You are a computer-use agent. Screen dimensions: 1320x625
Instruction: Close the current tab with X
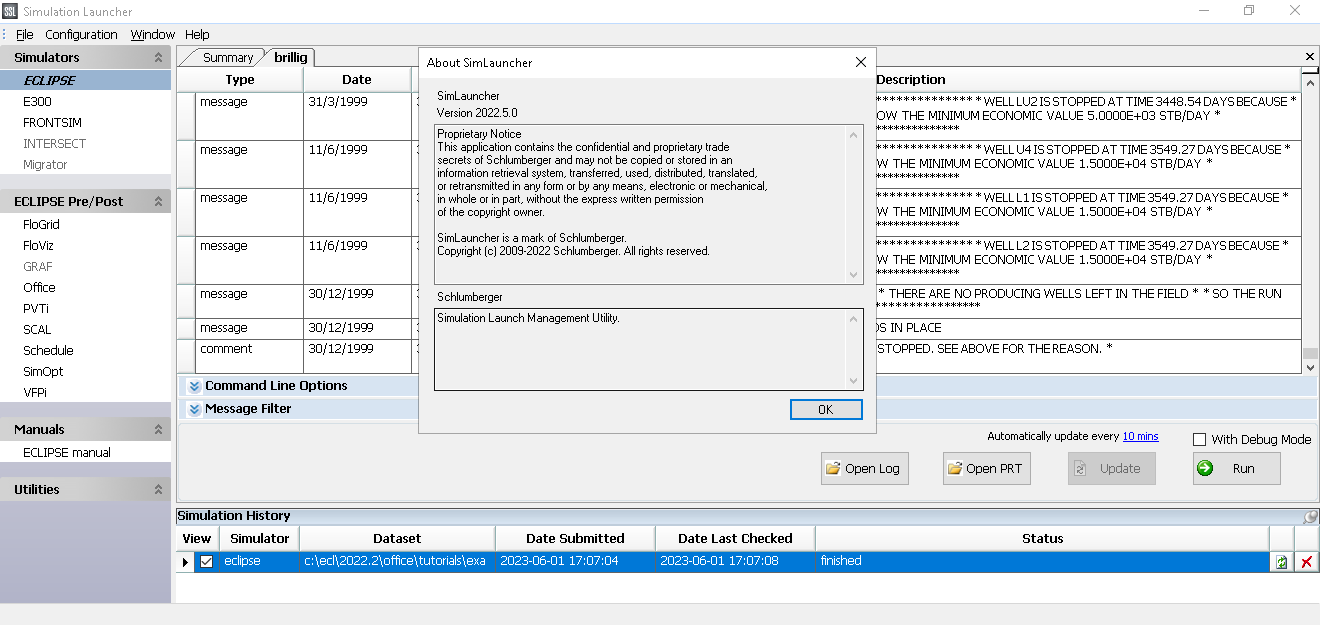(x=1310, y=57)
